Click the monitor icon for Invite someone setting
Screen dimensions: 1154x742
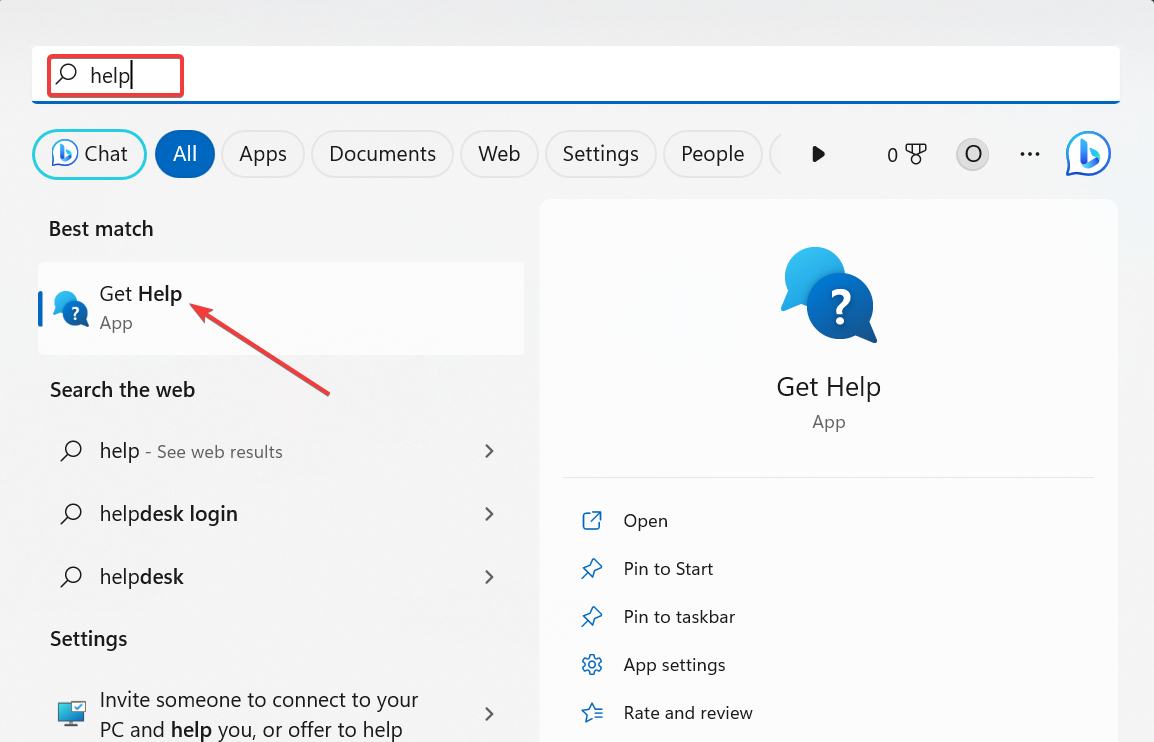pyautogui.click(x=72, y=713)
